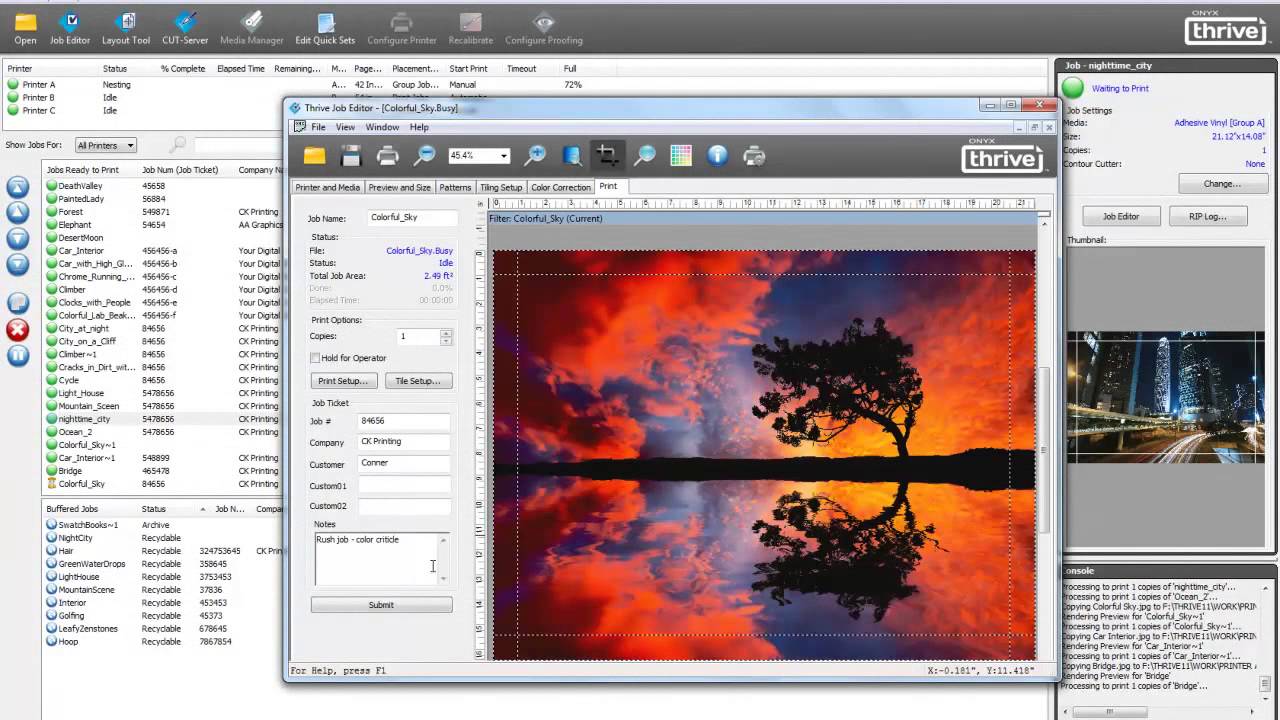Switch to the Color Correction tab

pos(560,187)
